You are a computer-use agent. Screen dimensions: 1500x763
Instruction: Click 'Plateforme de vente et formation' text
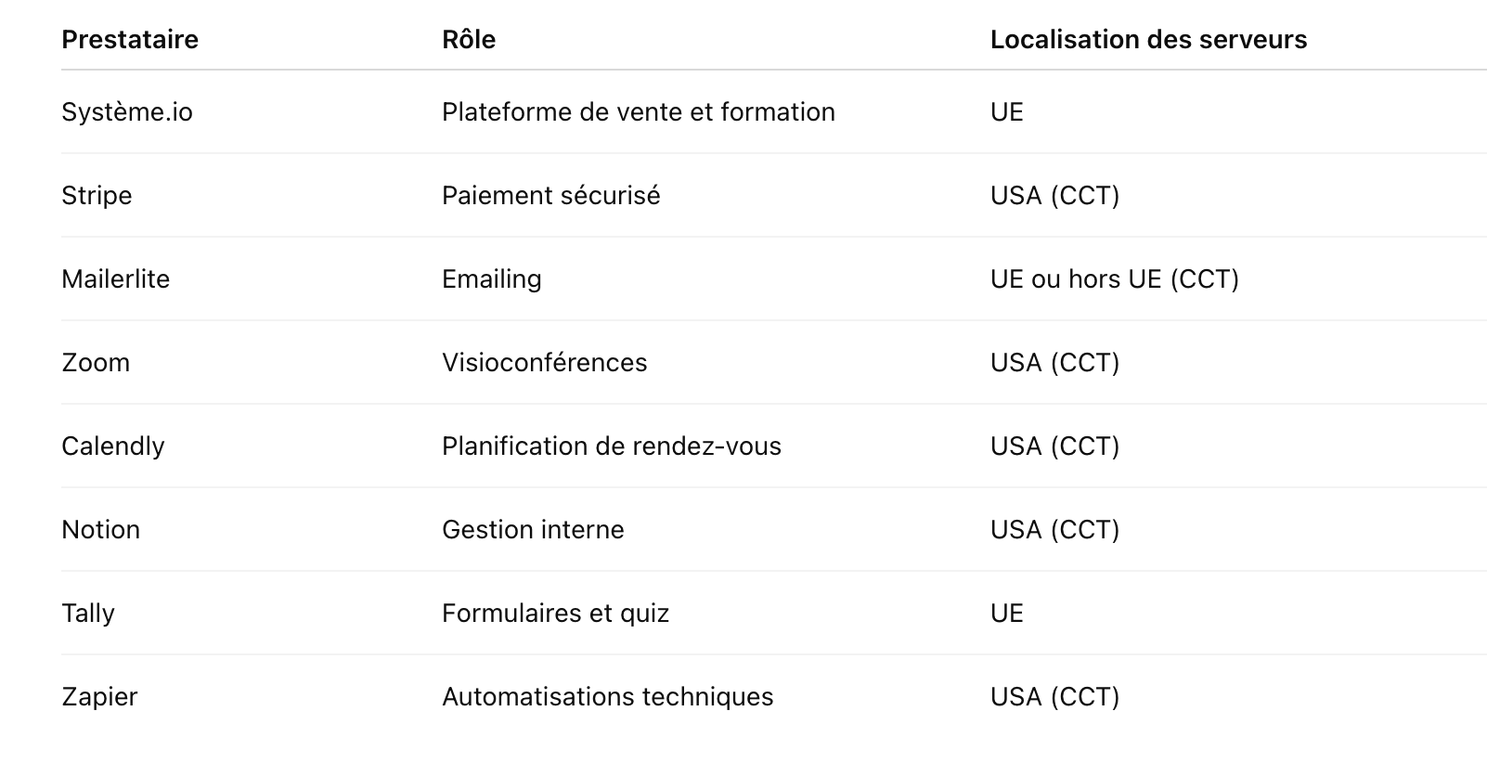(x=639, y=112)
